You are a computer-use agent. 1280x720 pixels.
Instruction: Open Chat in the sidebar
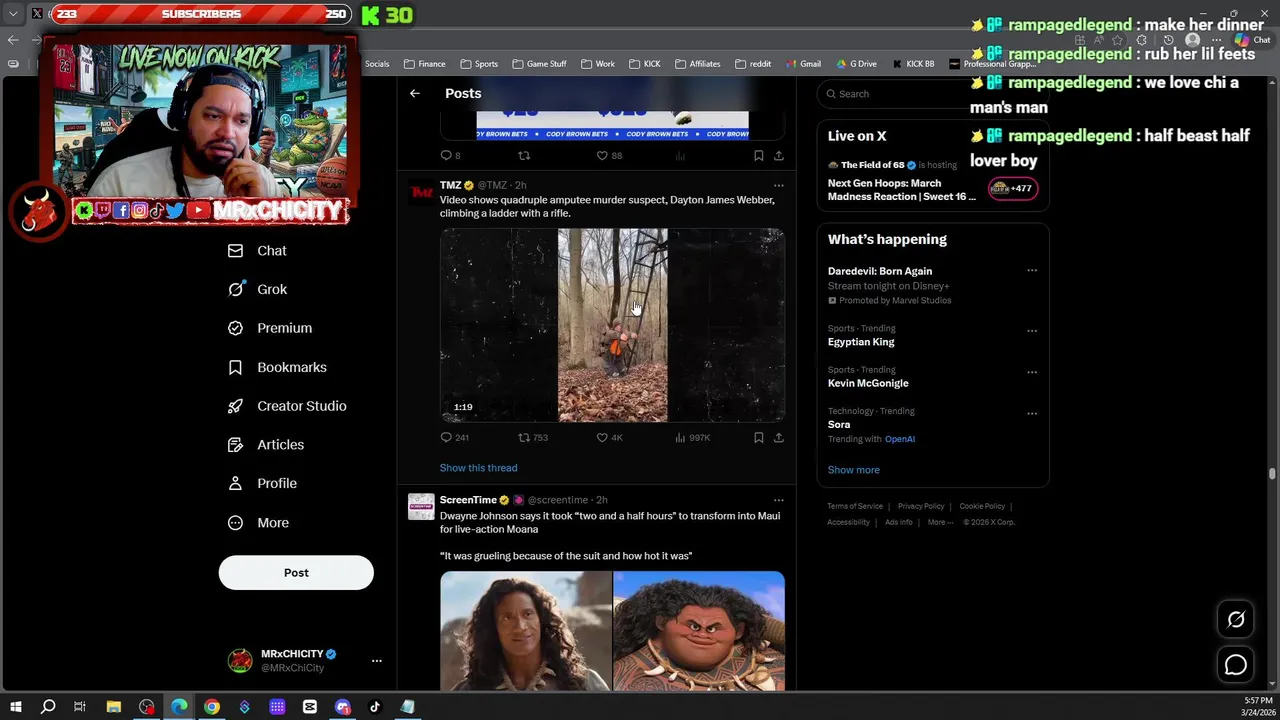tap(257, 251)
